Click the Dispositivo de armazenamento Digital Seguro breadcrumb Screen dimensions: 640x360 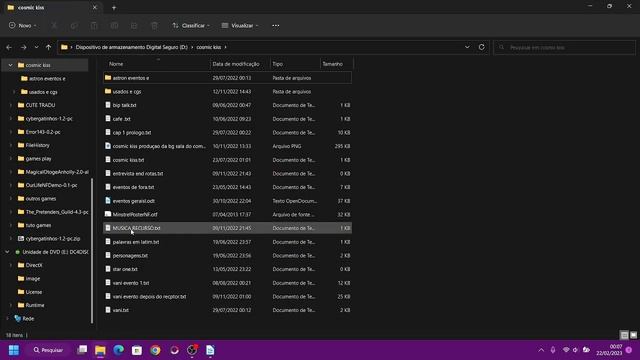(131, 47)
